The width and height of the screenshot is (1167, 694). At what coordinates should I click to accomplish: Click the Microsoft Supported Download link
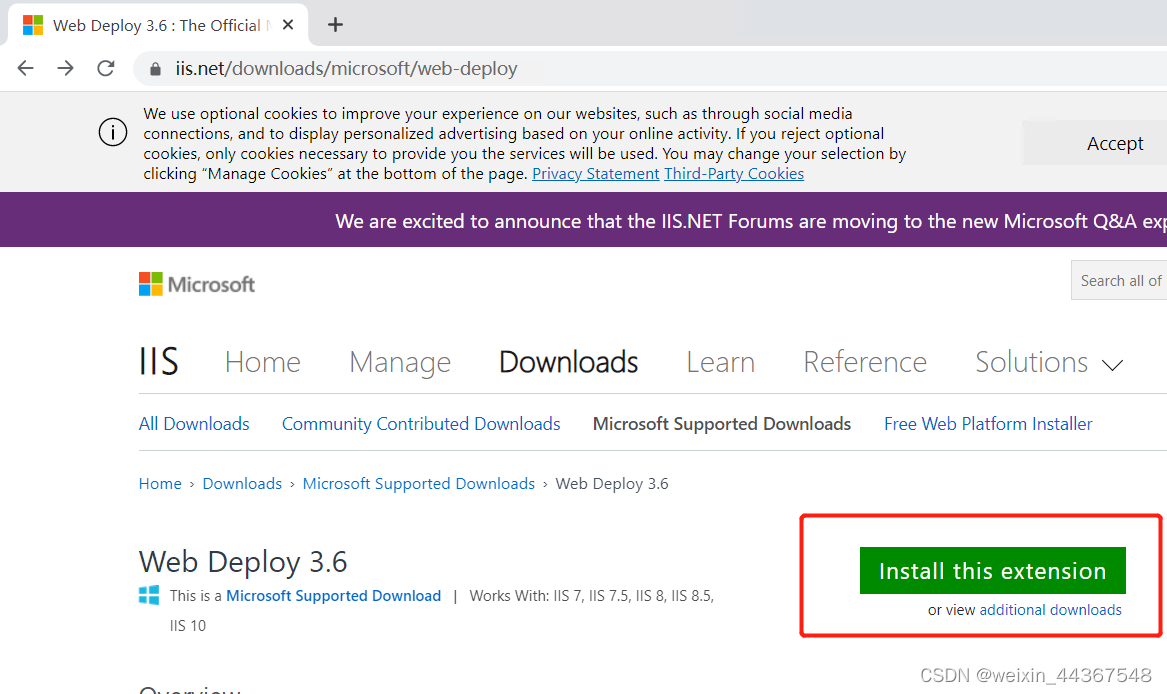point(333,596)
